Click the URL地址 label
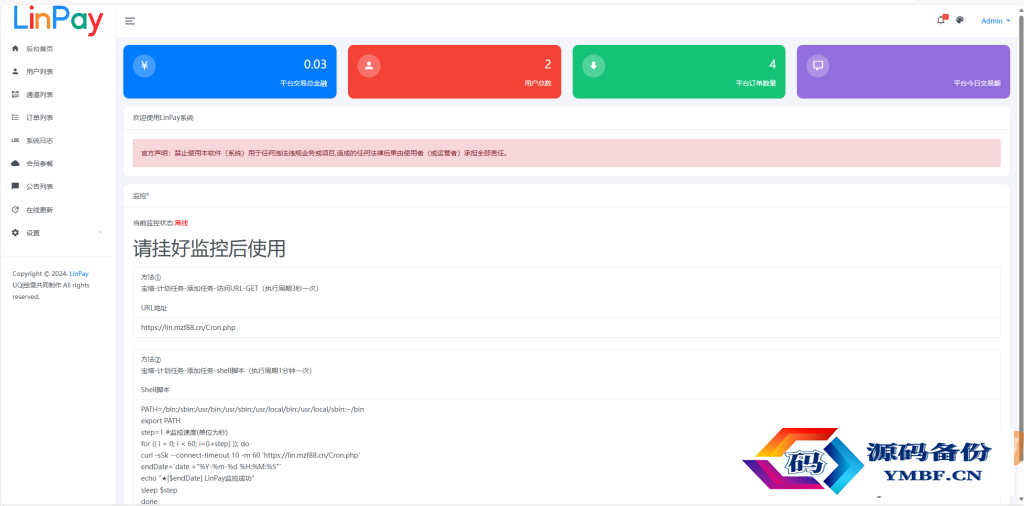Viewport: 1024px width, 506px height. click(x=154, y=308)
